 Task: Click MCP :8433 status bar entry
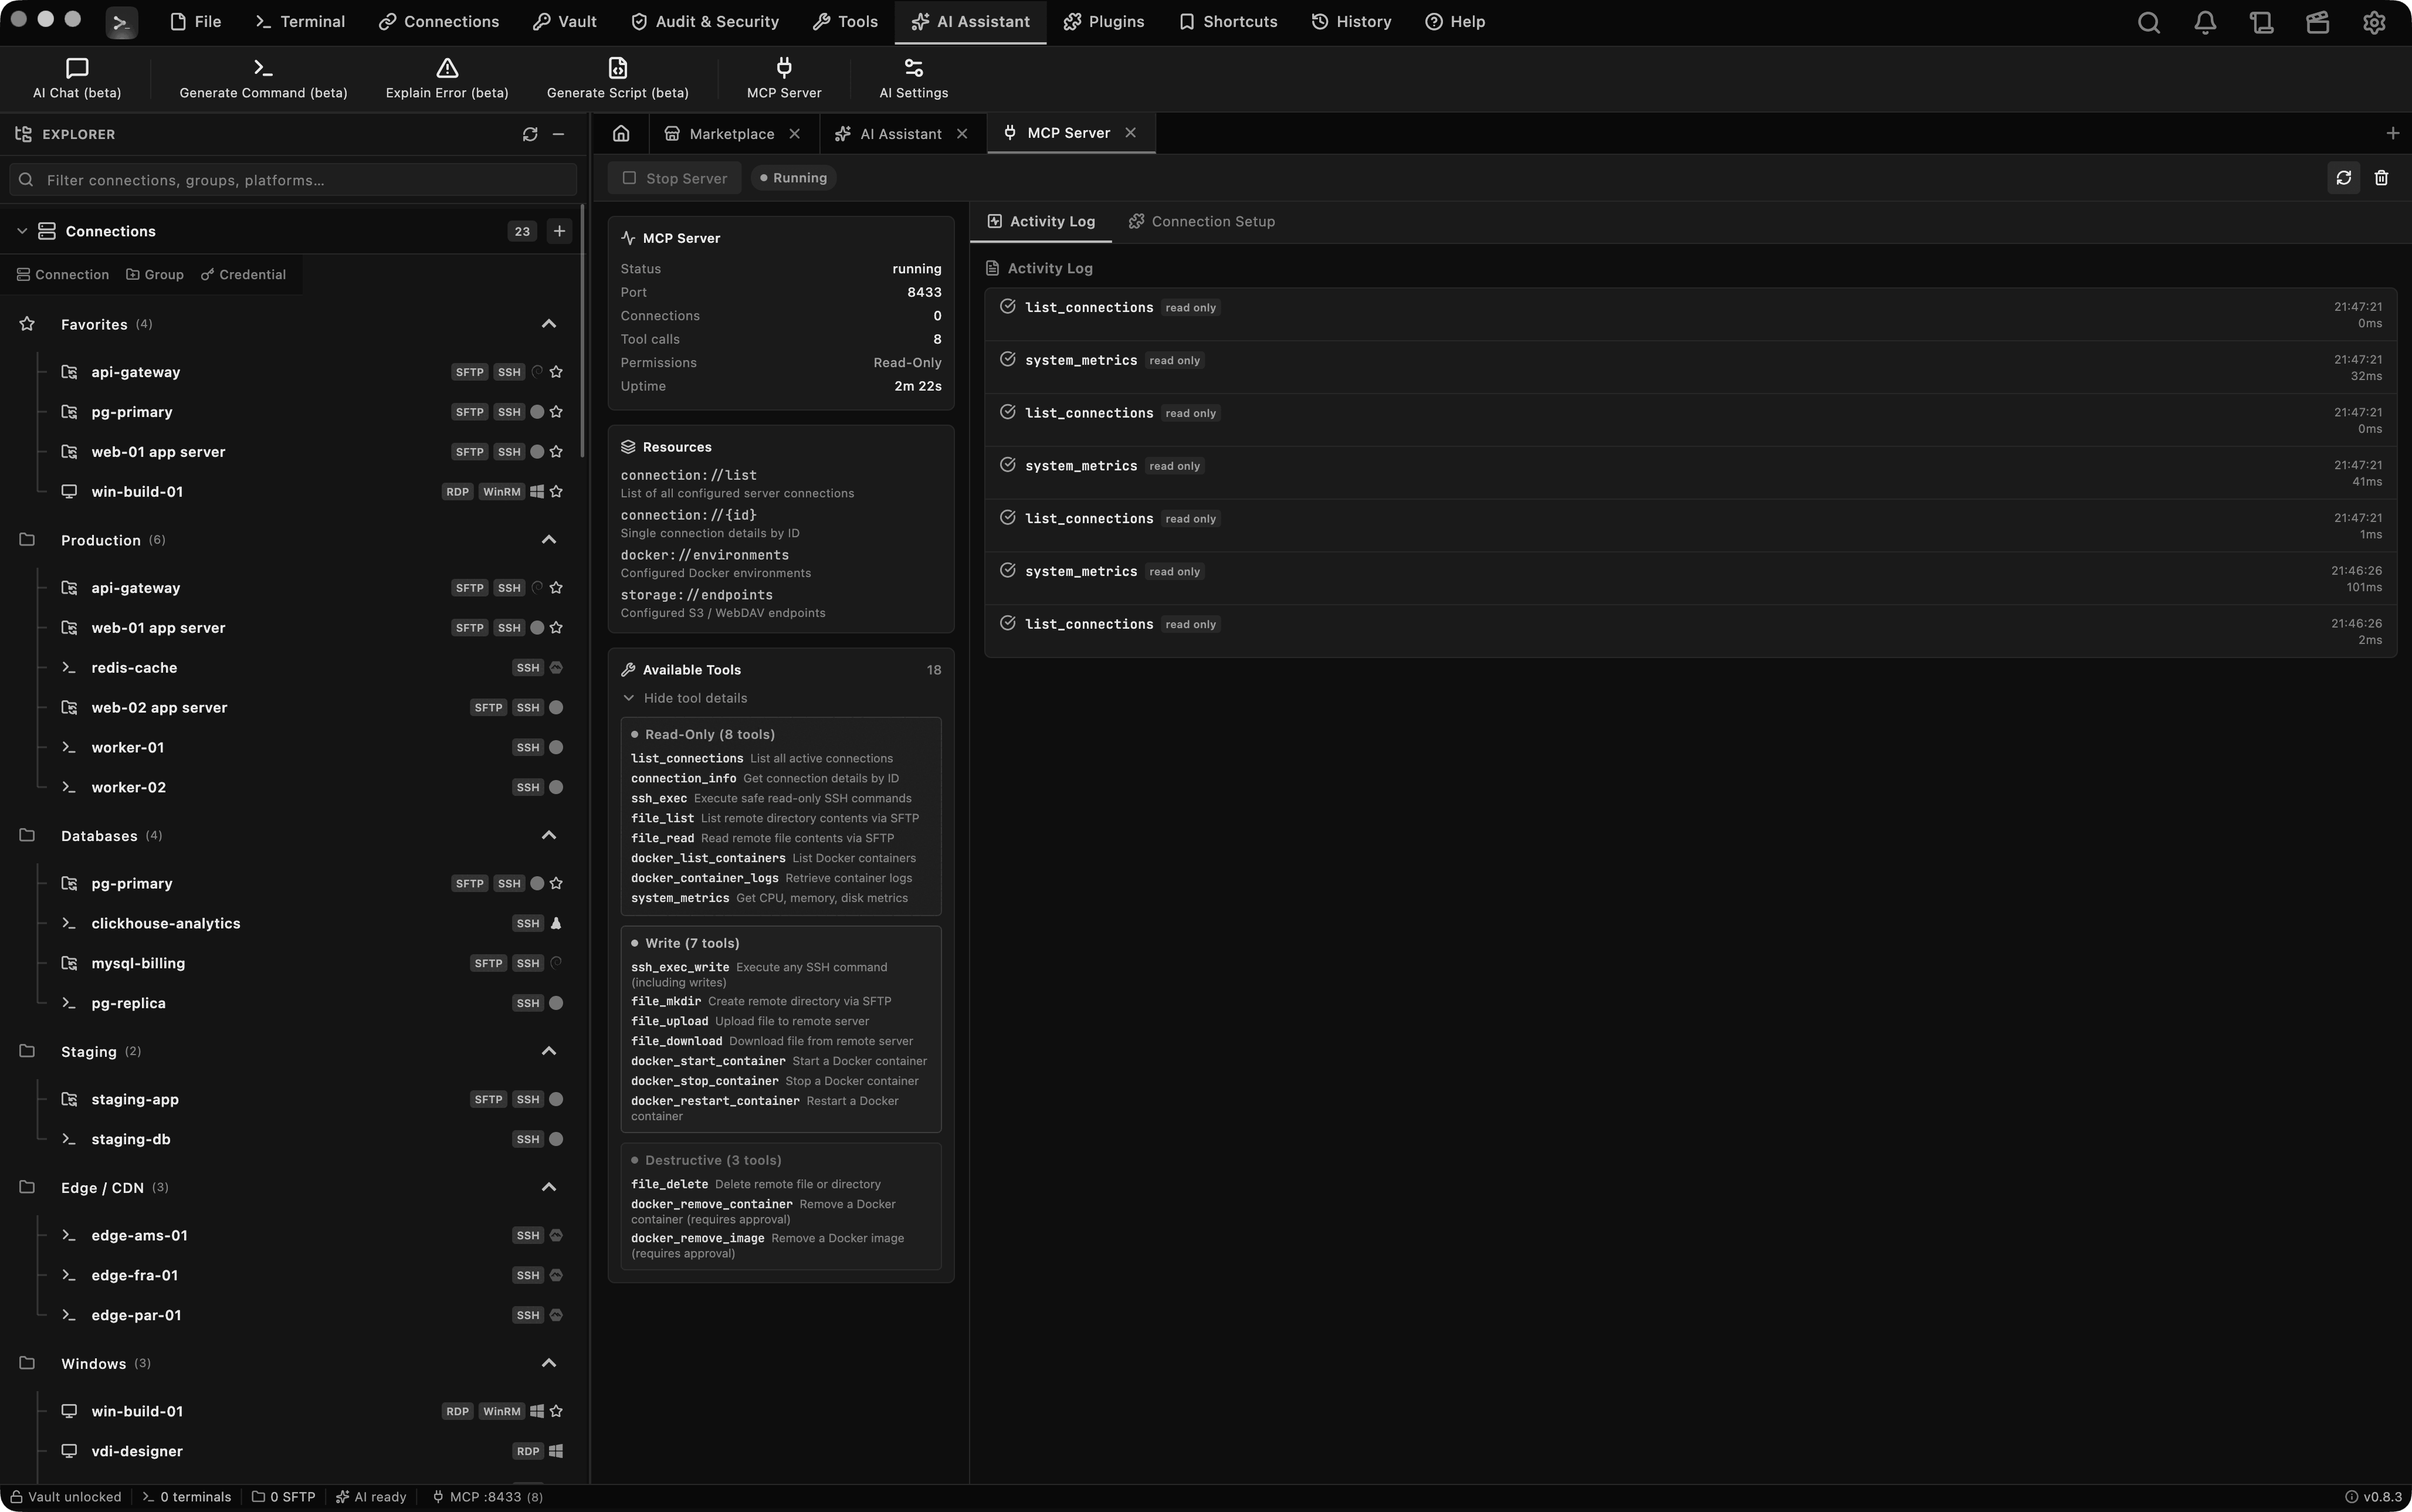pyautogui.click(x=487, y=1497)
